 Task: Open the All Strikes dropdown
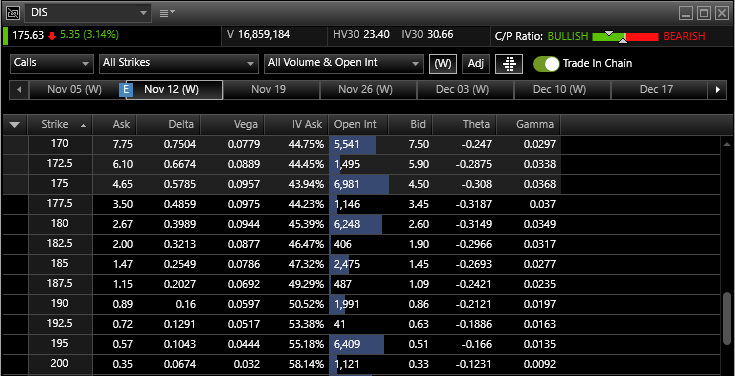pyautogui.click(x=179, y=63)
